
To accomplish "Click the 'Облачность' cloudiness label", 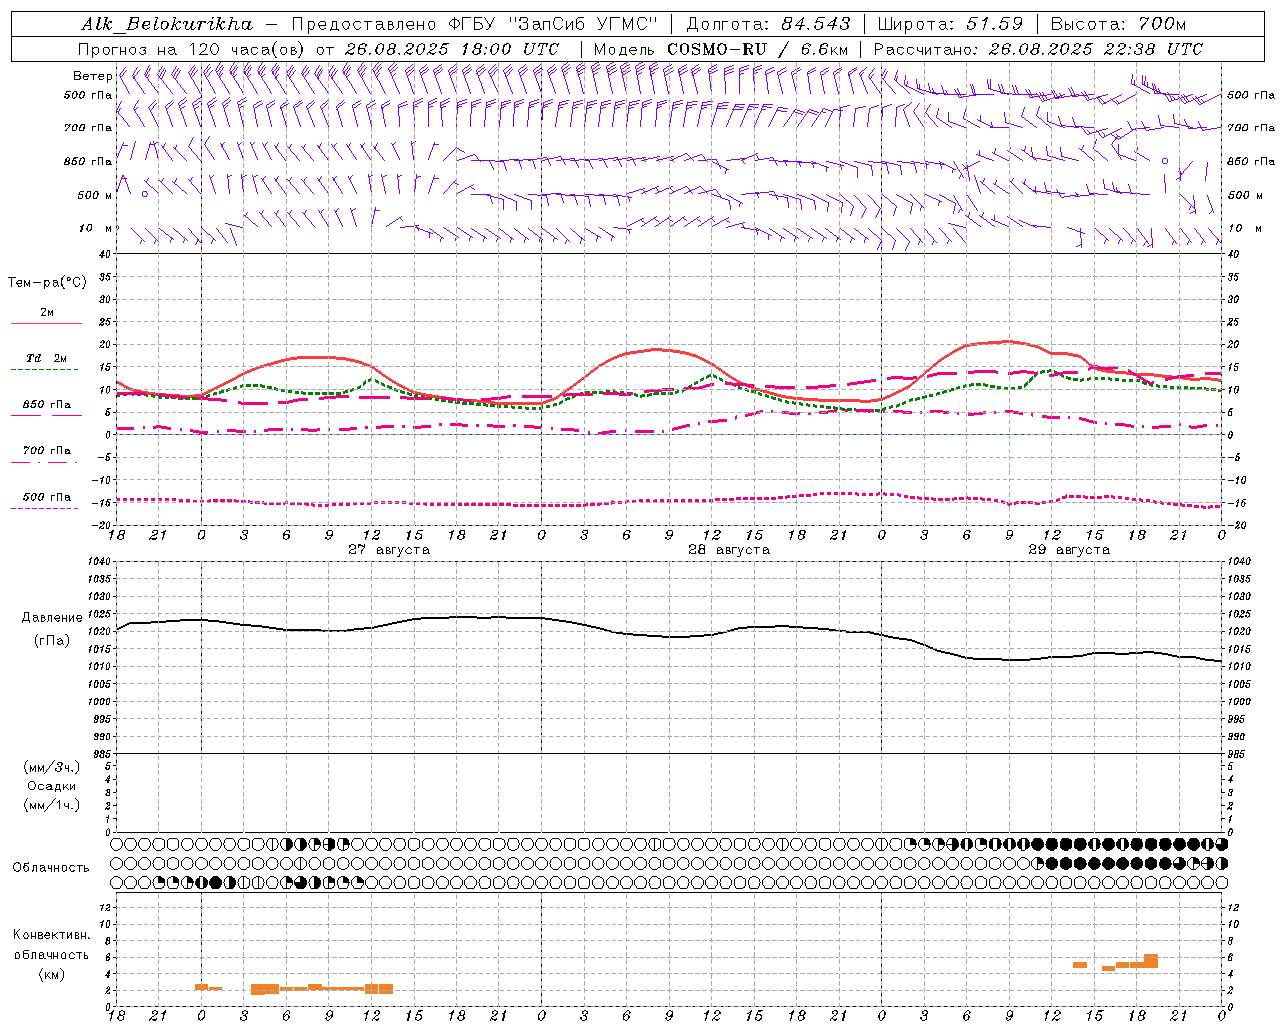I will 51,868.
